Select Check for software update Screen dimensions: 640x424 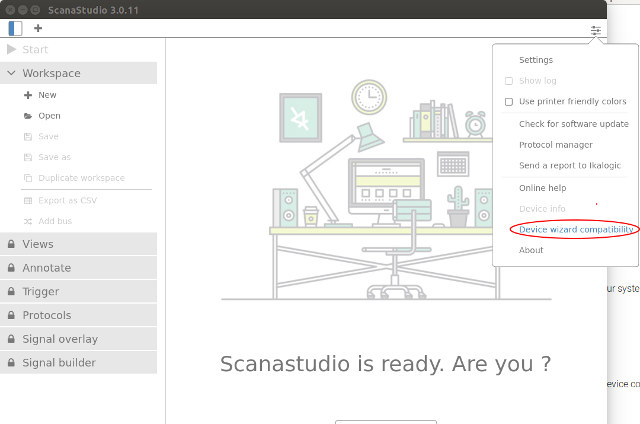pyautogui.click(x=573, y=124)
